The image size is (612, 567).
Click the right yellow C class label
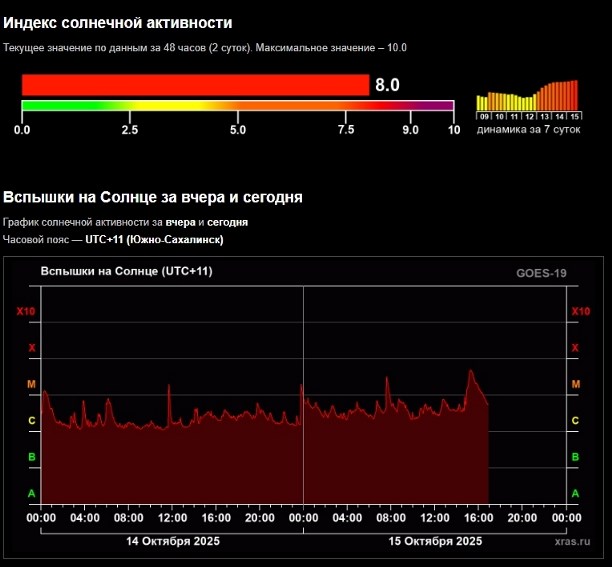click(575, 421)
